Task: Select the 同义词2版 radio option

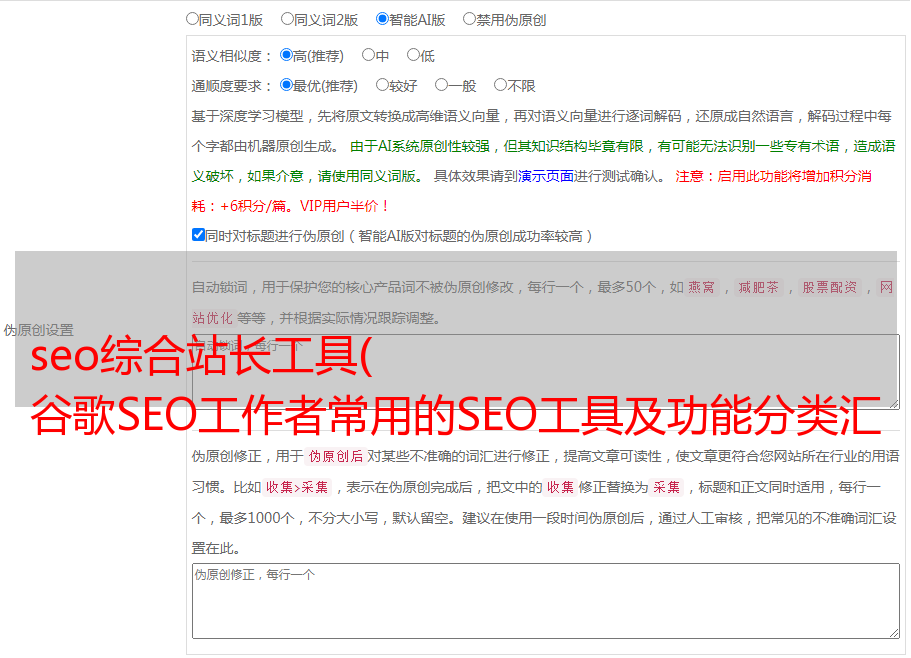Action: [x=287, y=19]
